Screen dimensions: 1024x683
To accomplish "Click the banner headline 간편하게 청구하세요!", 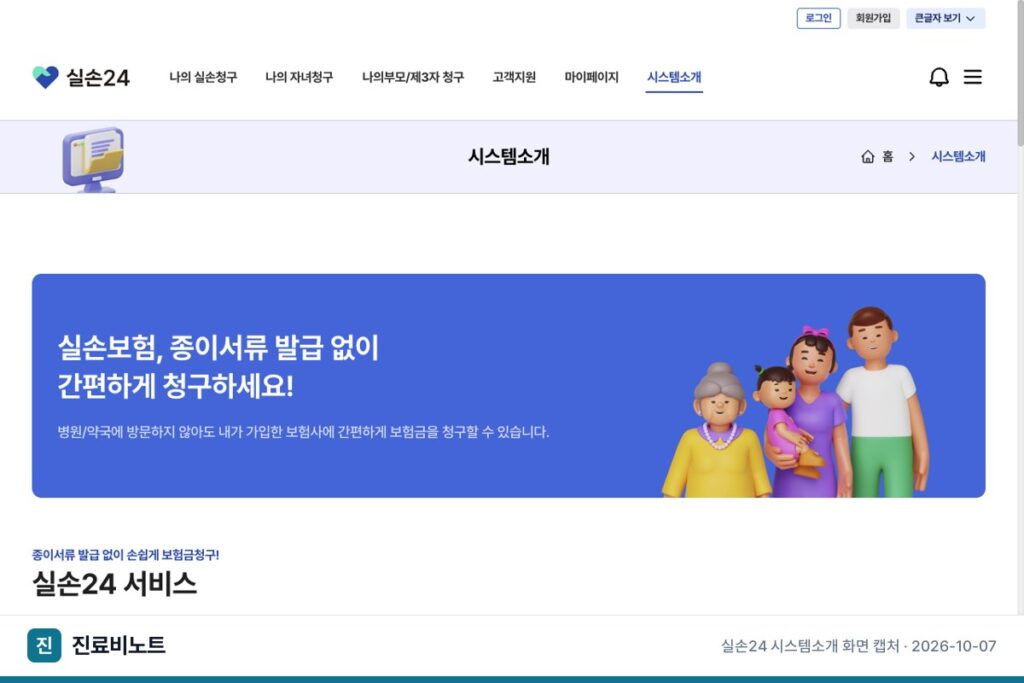I will (176, 386).
